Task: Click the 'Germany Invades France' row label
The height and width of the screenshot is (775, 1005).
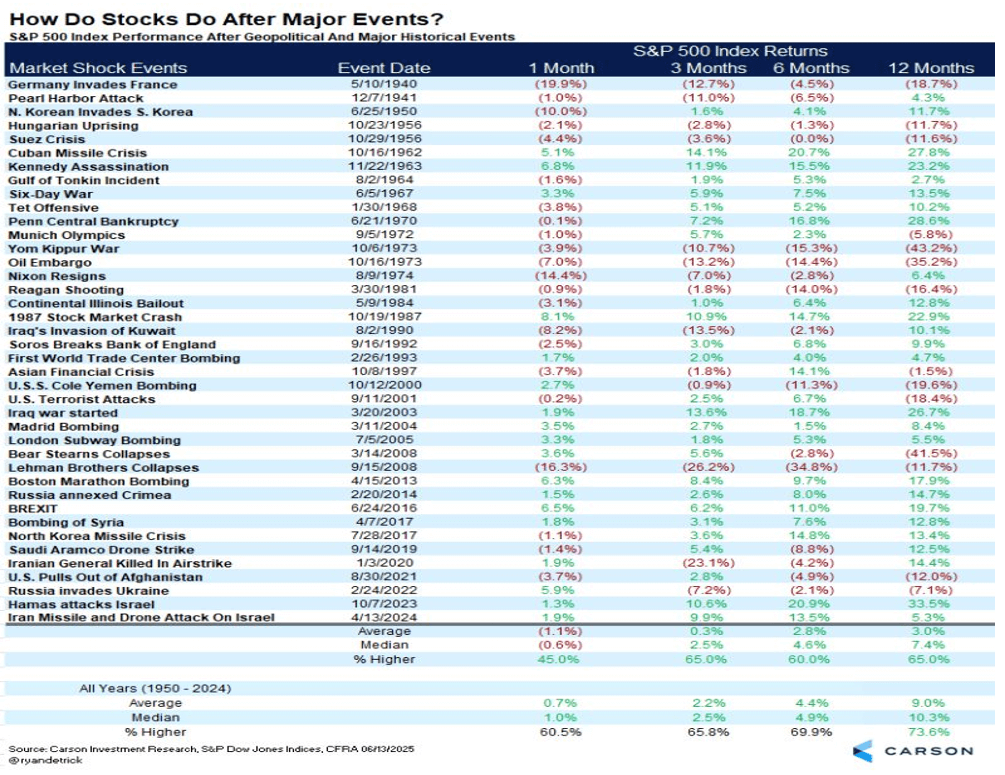Action: (x=92, y=85)
